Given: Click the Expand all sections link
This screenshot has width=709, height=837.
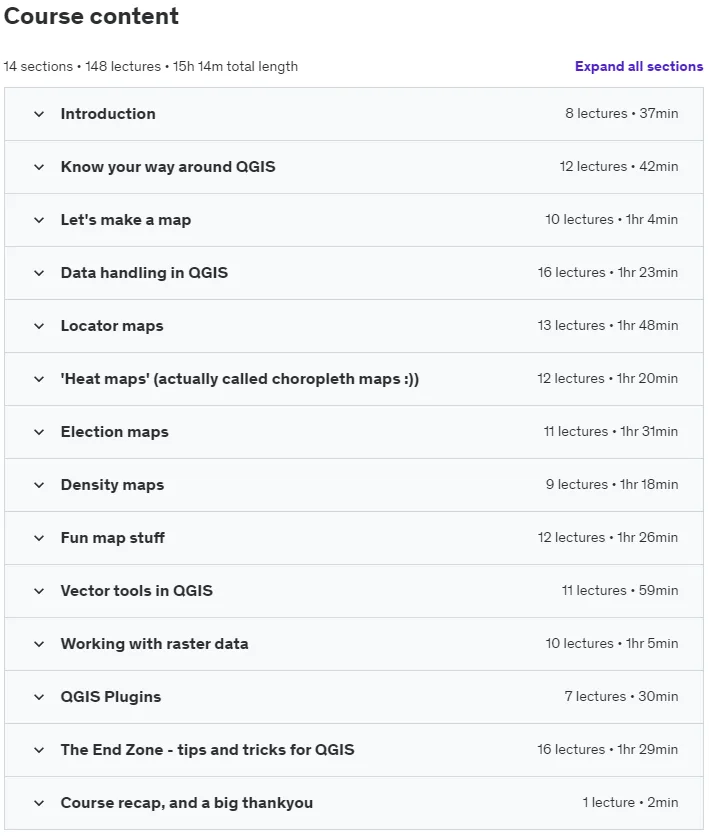Looking at the screenshot, I should click(x=639, y=66).
